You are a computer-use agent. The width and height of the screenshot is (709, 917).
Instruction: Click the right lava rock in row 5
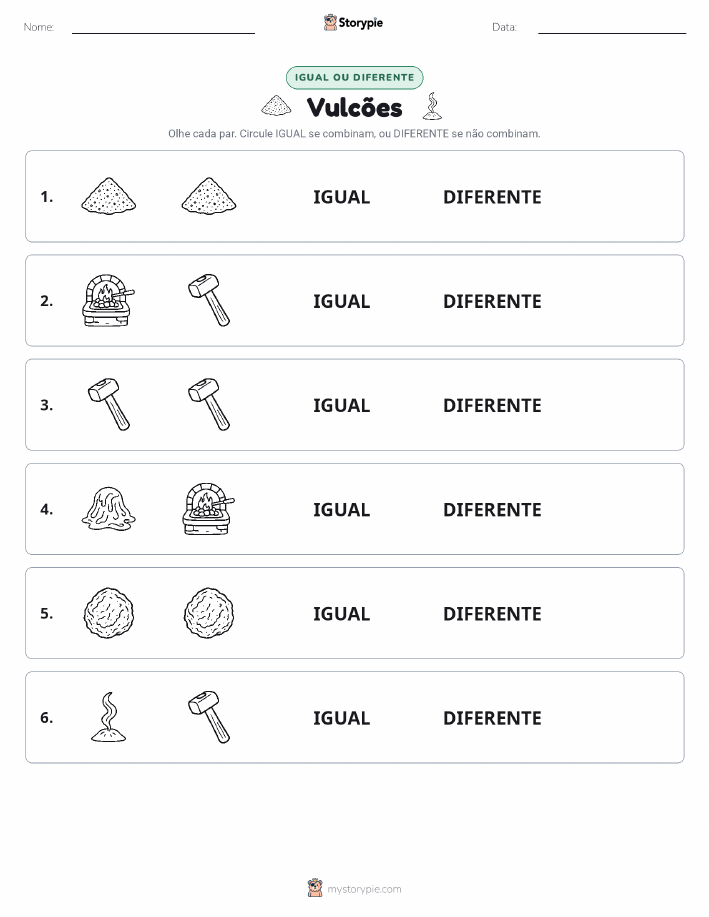tap(209, 613)
